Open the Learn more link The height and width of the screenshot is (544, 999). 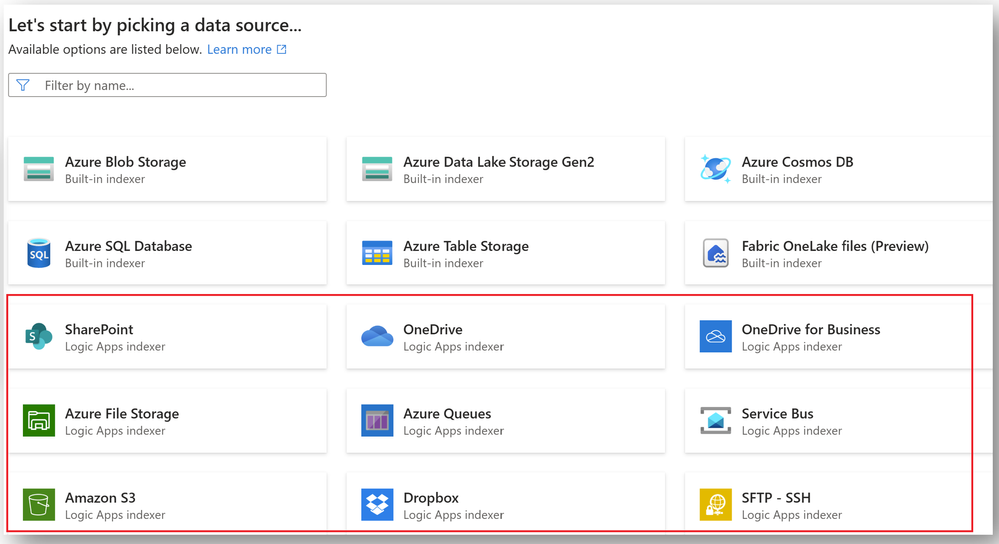coord(247,49)
